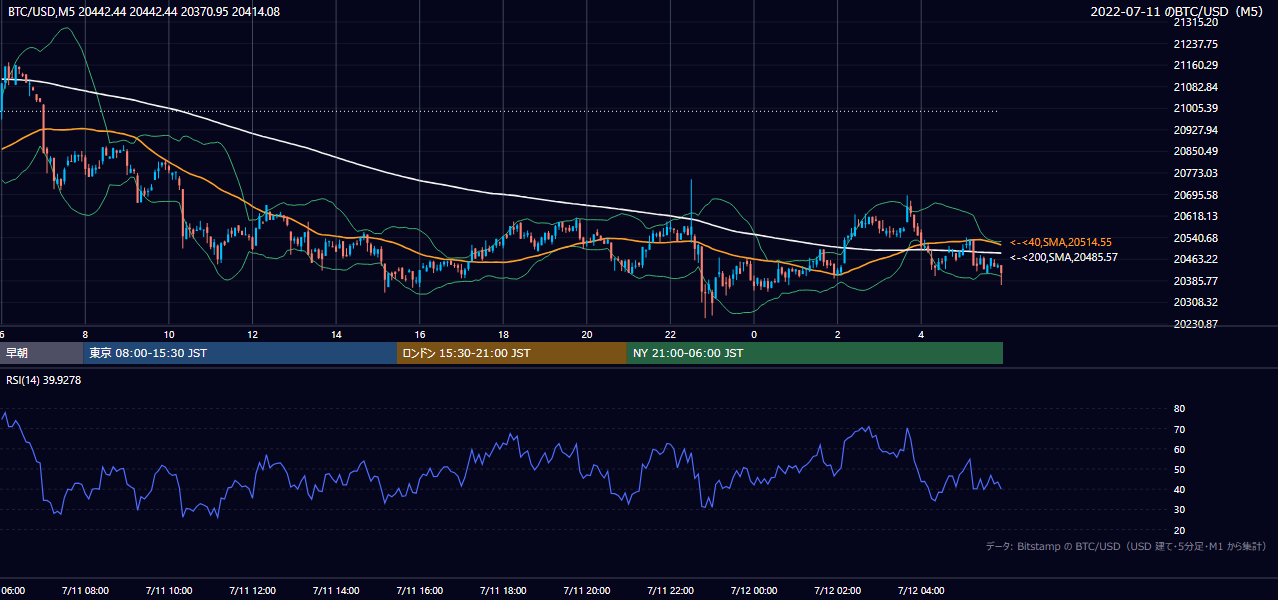
Task: Click the RSI 50 level label
Action: tap(1179, 469)
